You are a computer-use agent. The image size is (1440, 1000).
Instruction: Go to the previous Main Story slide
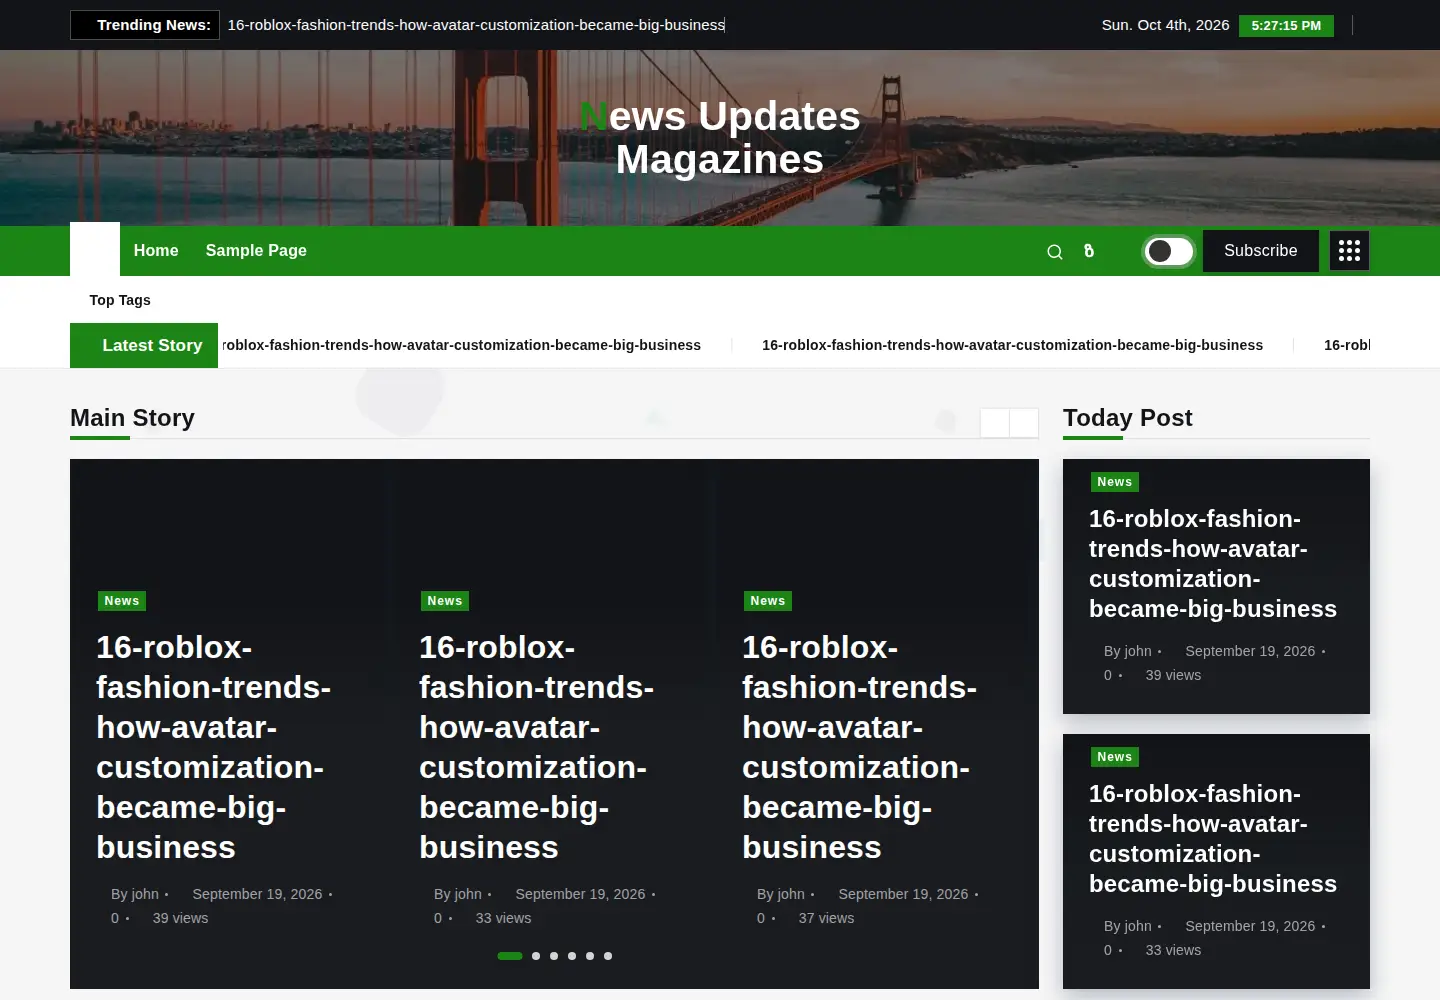coord(994,423)
